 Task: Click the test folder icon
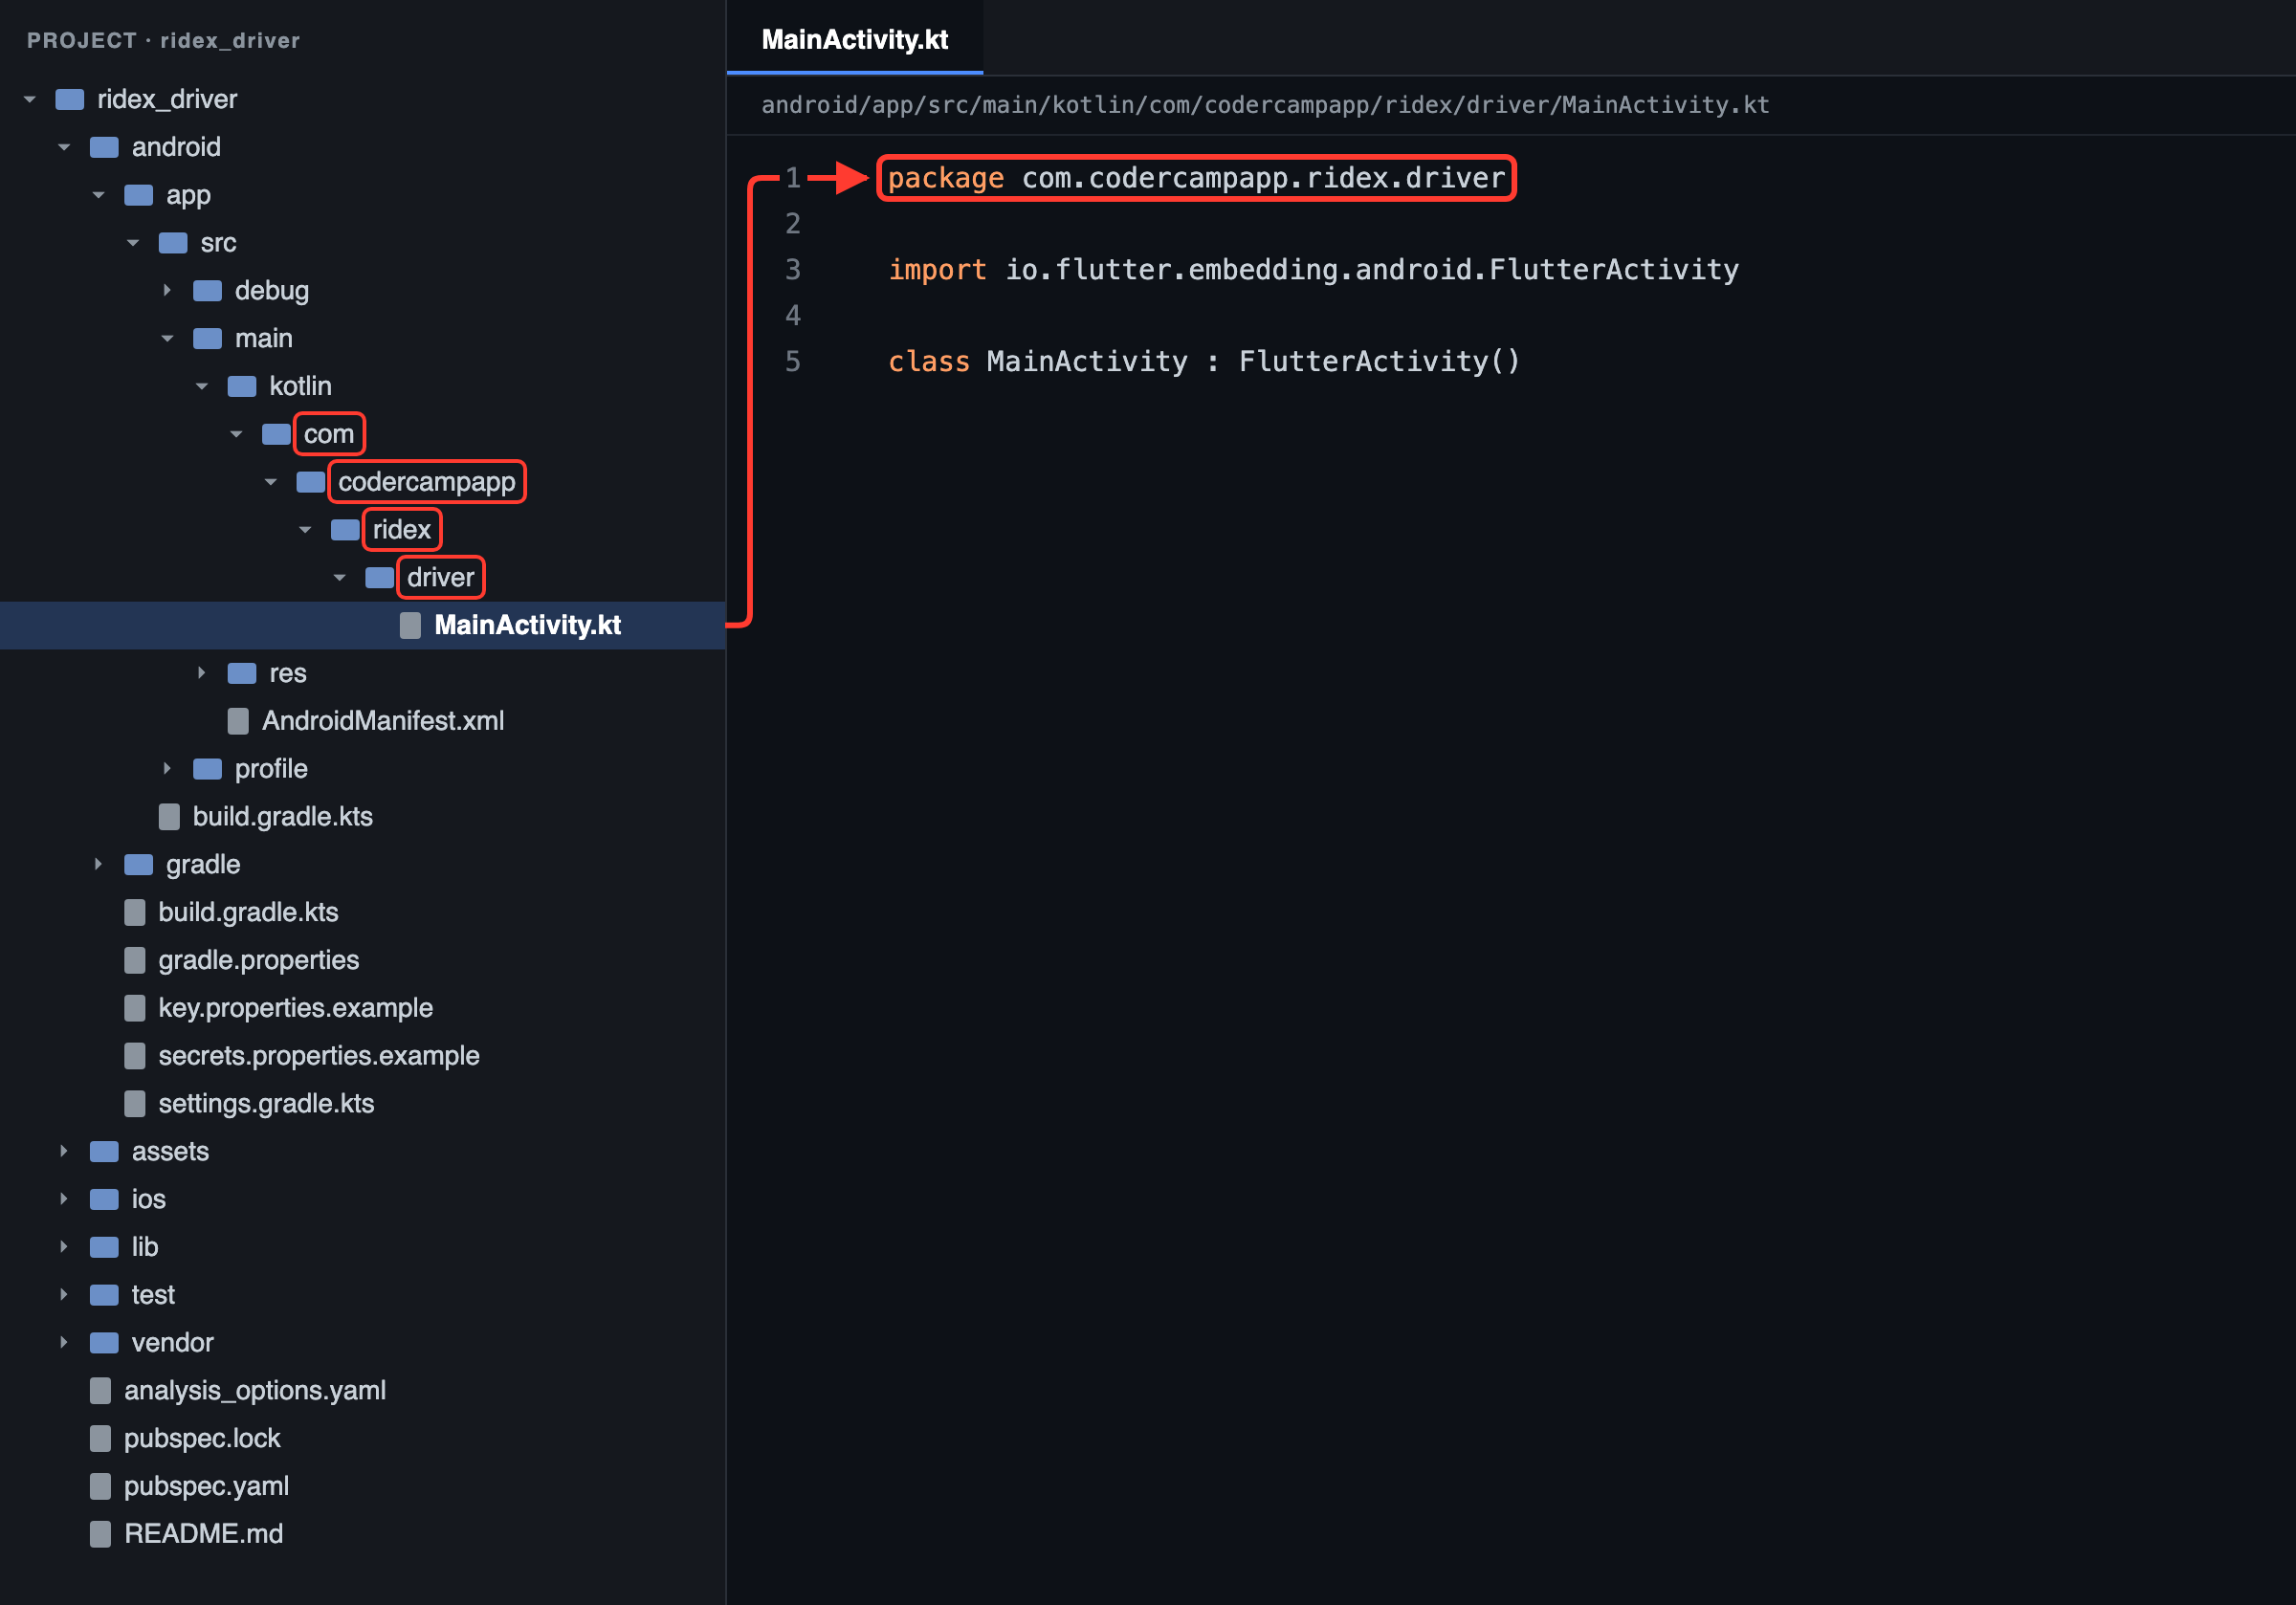[104, 1295]
